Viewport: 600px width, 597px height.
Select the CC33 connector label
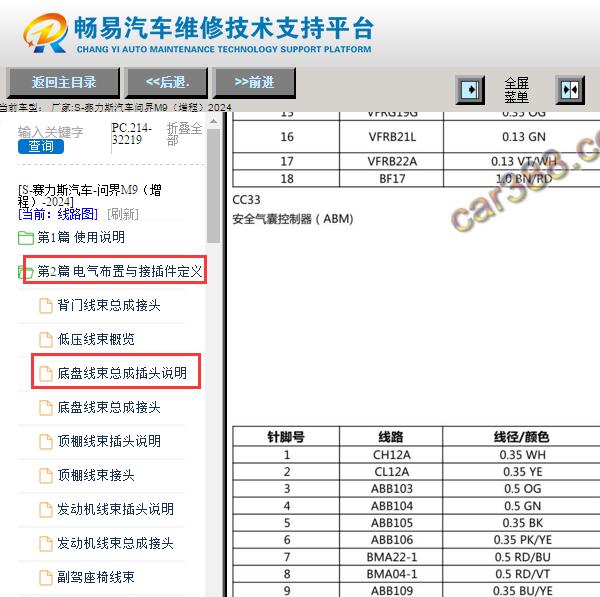click(x=246, y=200)
